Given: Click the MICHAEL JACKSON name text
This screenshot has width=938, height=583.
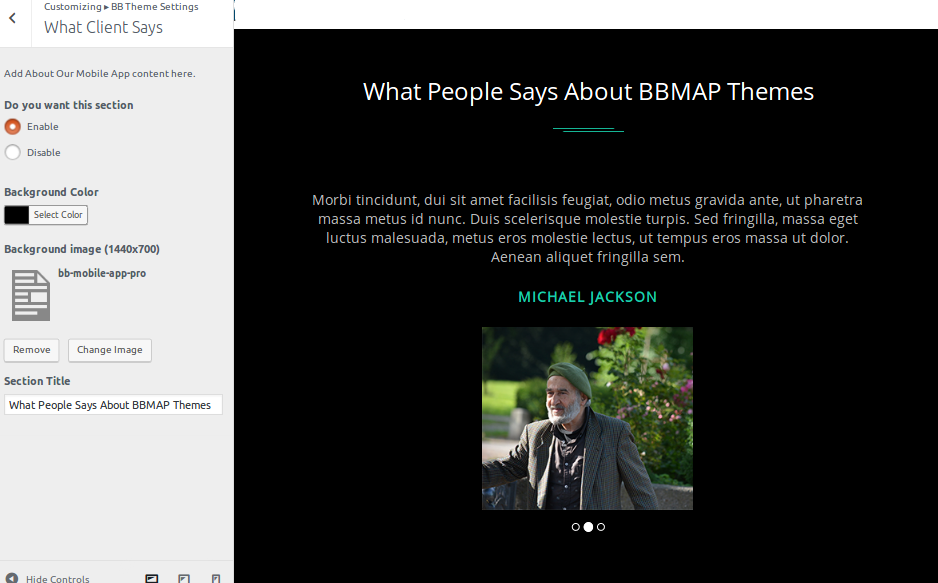Looking at the screenshot, I should [587, 297].
